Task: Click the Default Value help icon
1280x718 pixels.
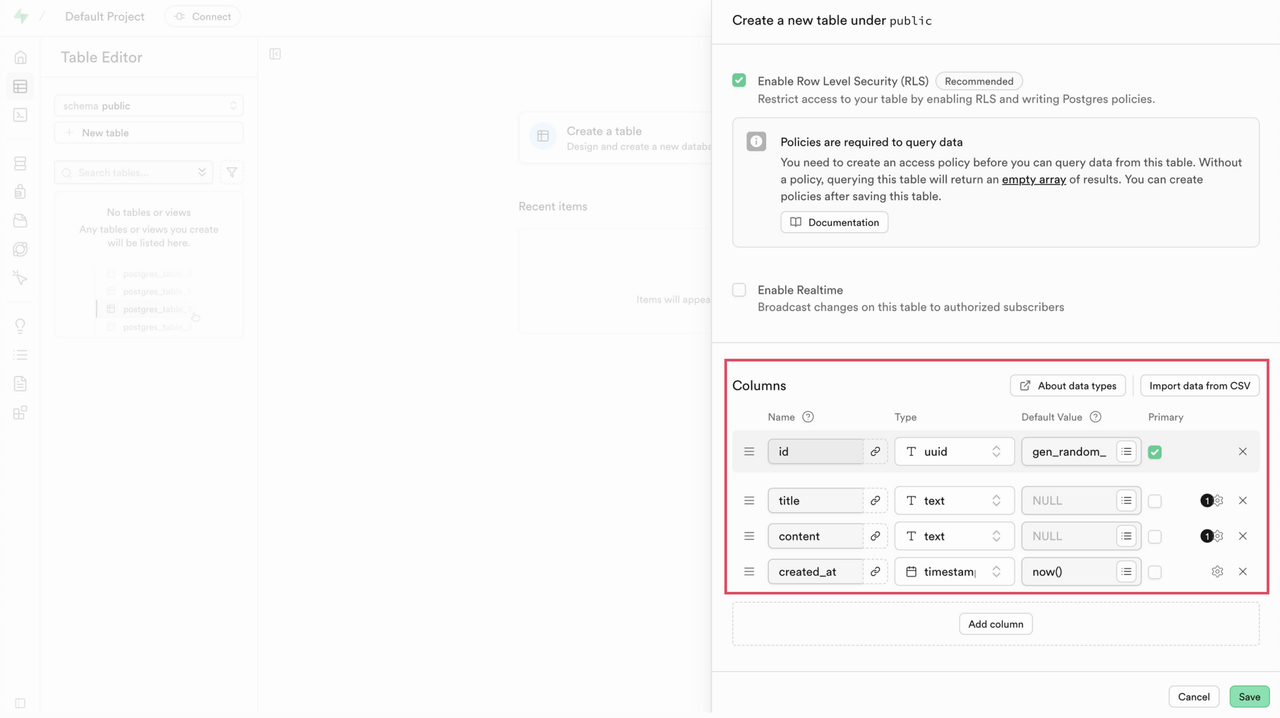Action: point(1096,417)
